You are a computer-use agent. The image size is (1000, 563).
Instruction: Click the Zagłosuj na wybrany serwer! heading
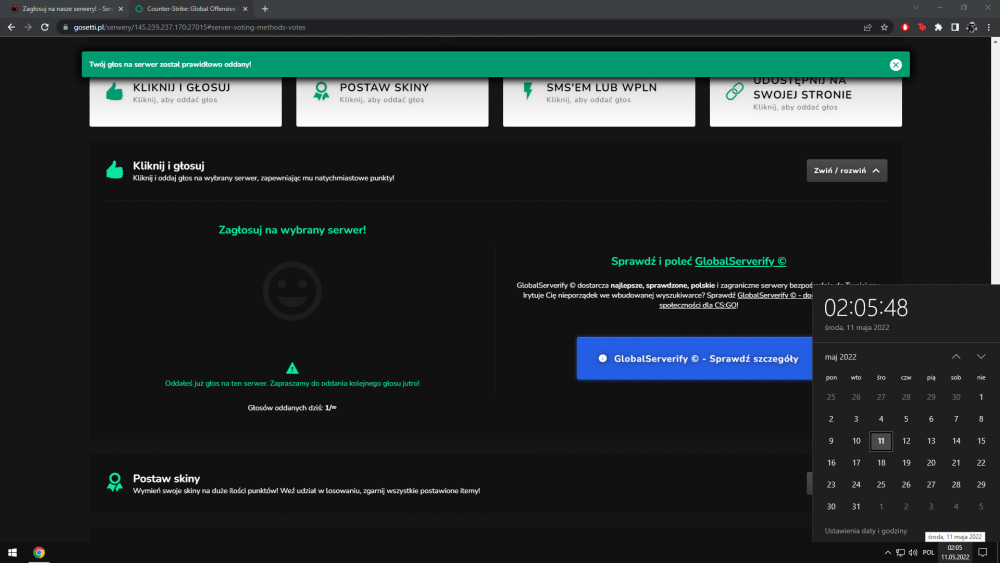[x=292, y=230]
